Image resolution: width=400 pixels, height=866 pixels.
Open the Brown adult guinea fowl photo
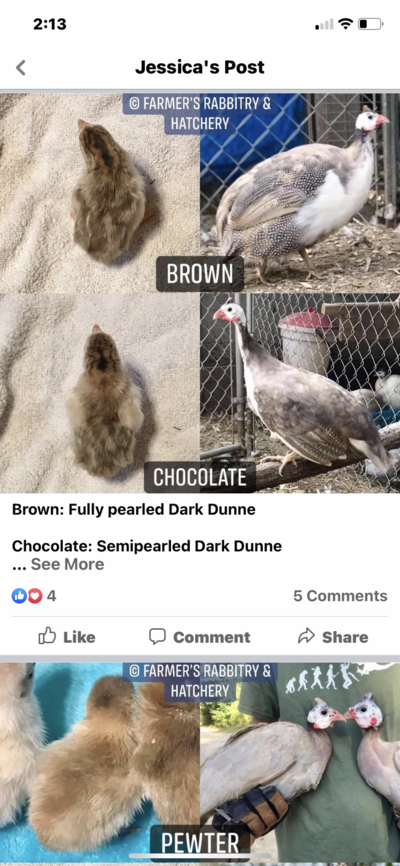click(300, 192)
